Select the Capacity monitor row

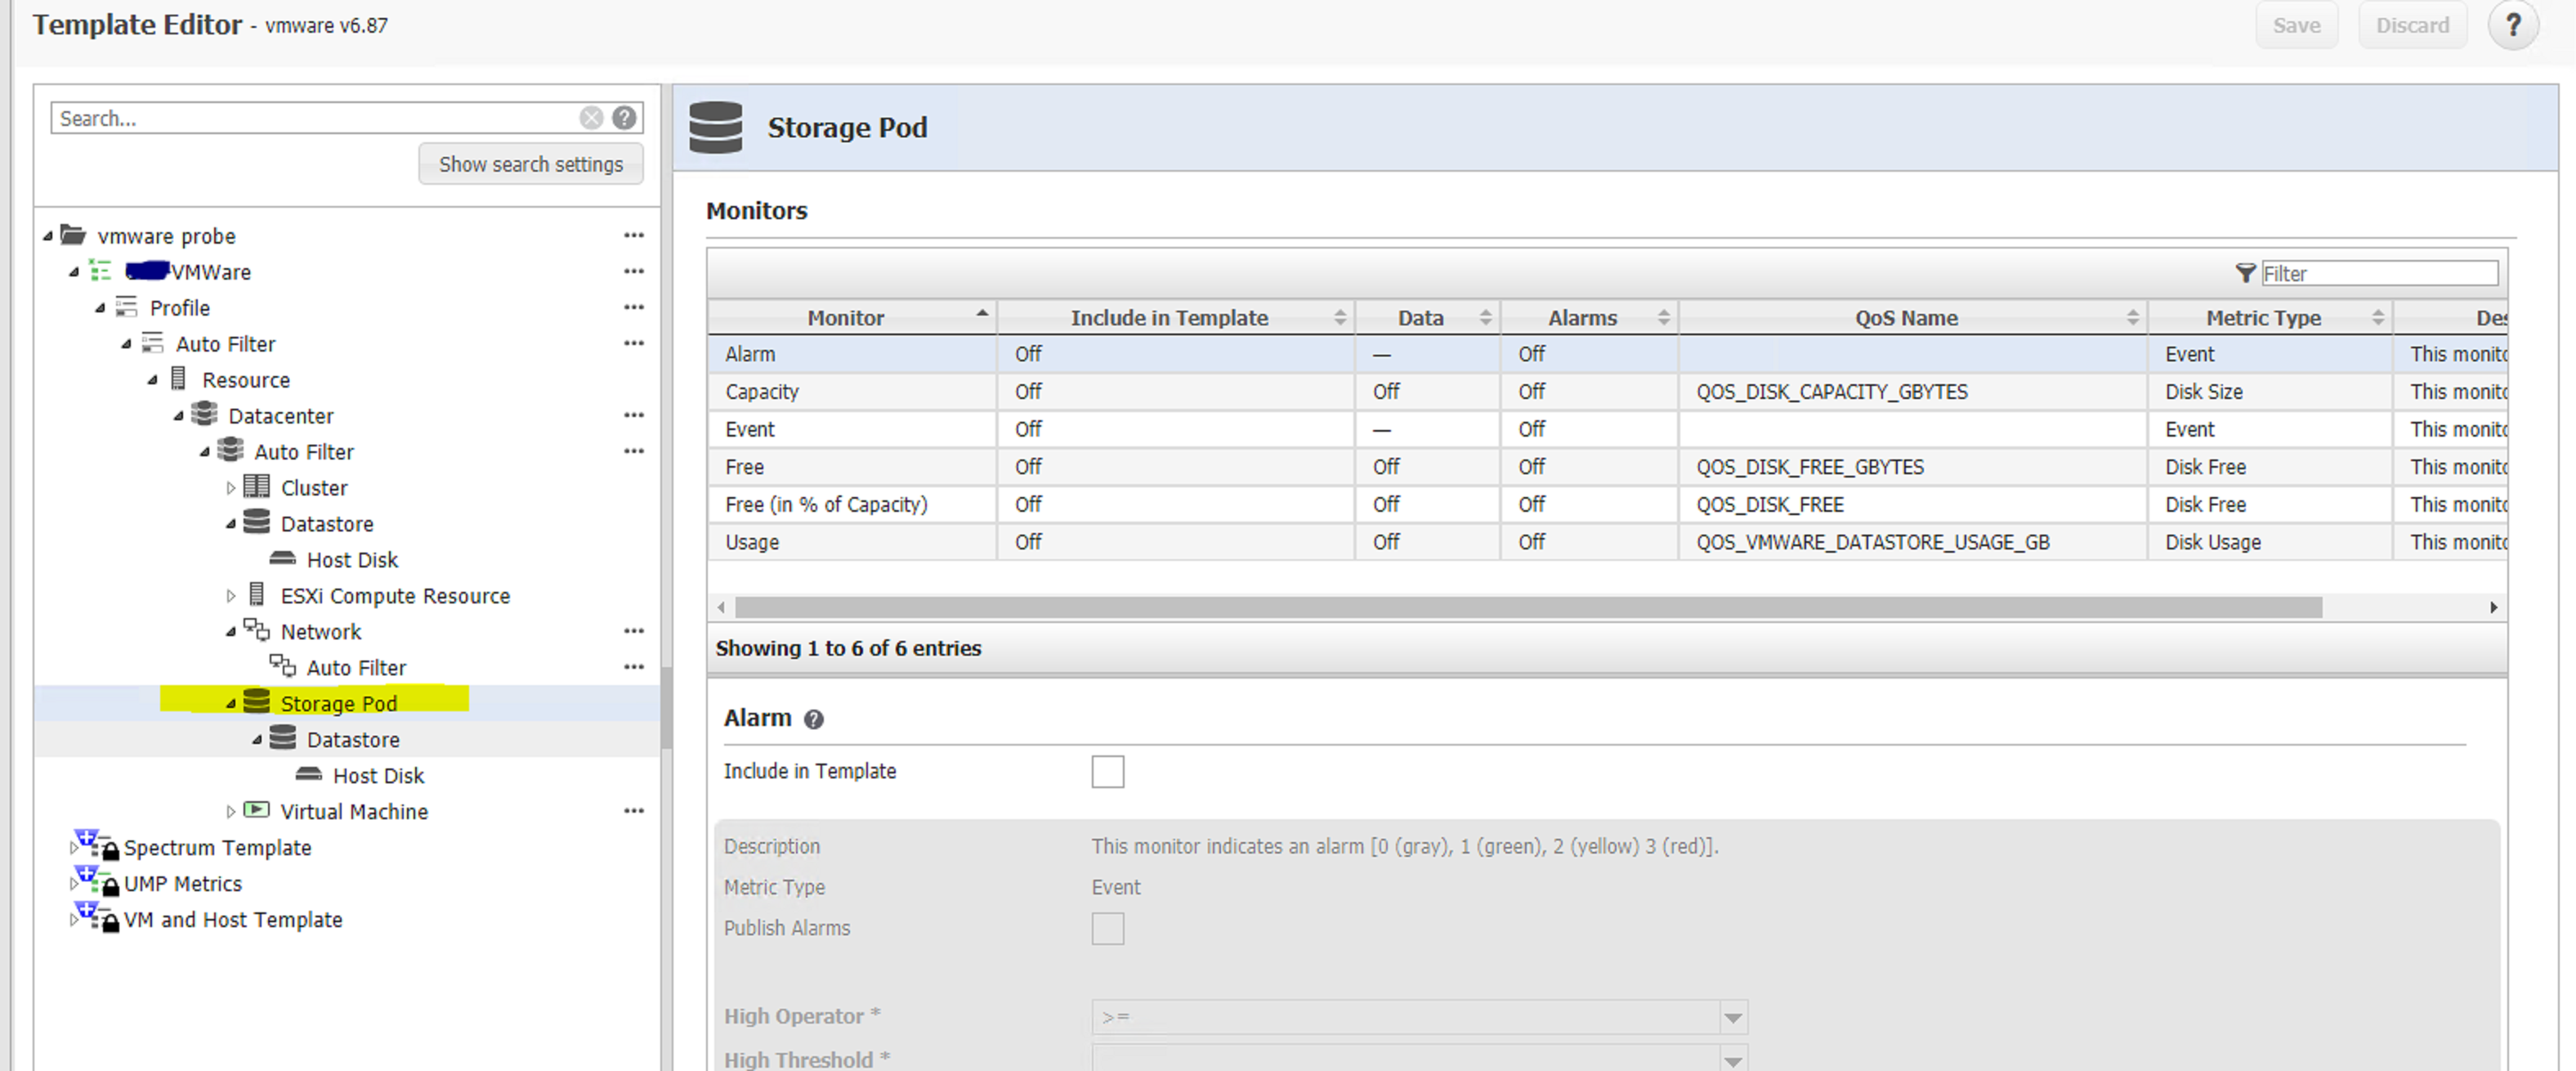click(762, 392)
